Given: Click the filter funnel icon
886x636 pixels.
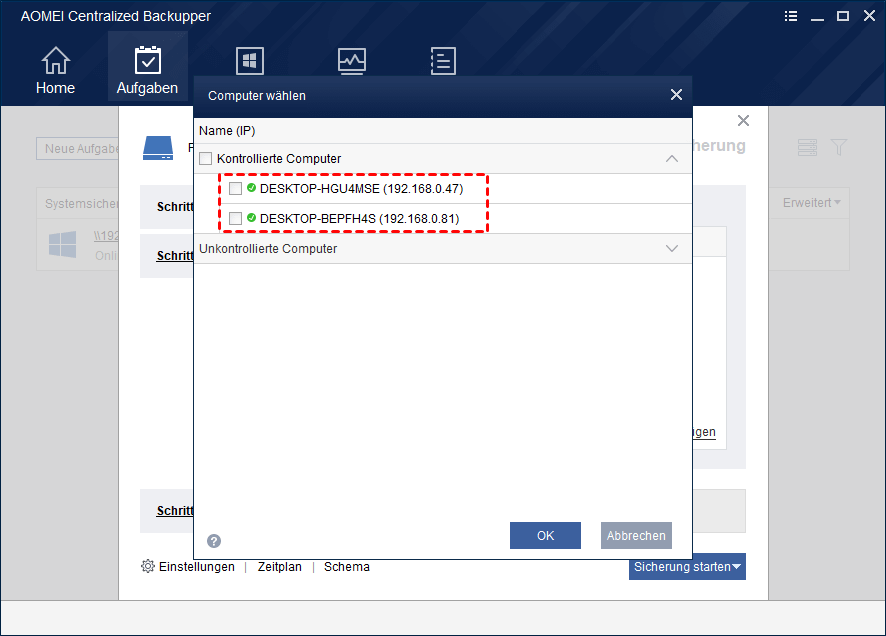Looking at the screenshot, I should click(x=839, y=147).
